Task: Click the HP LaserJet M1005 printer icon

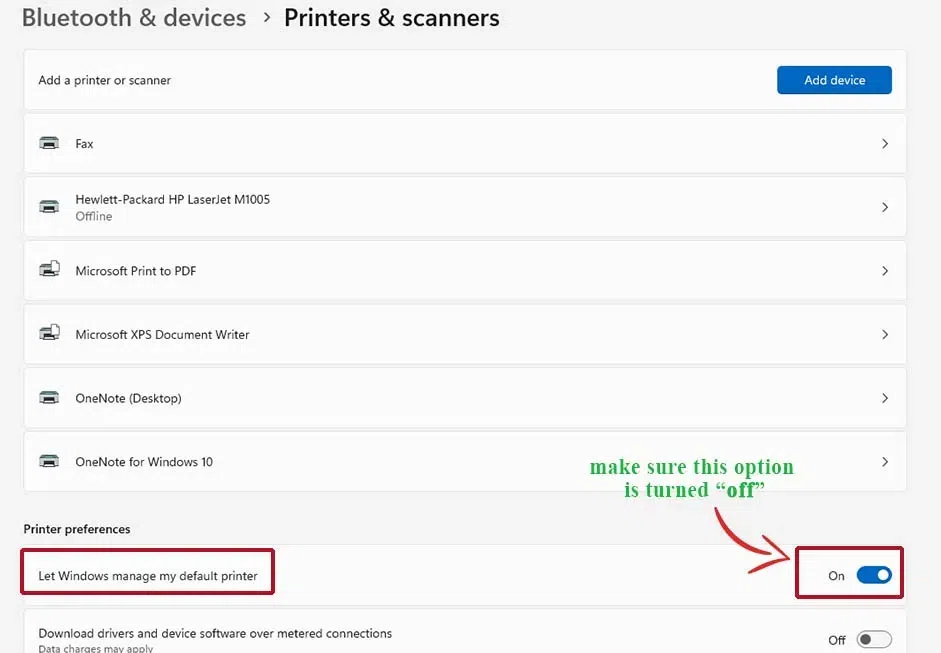Action: [x=49, y=207]
